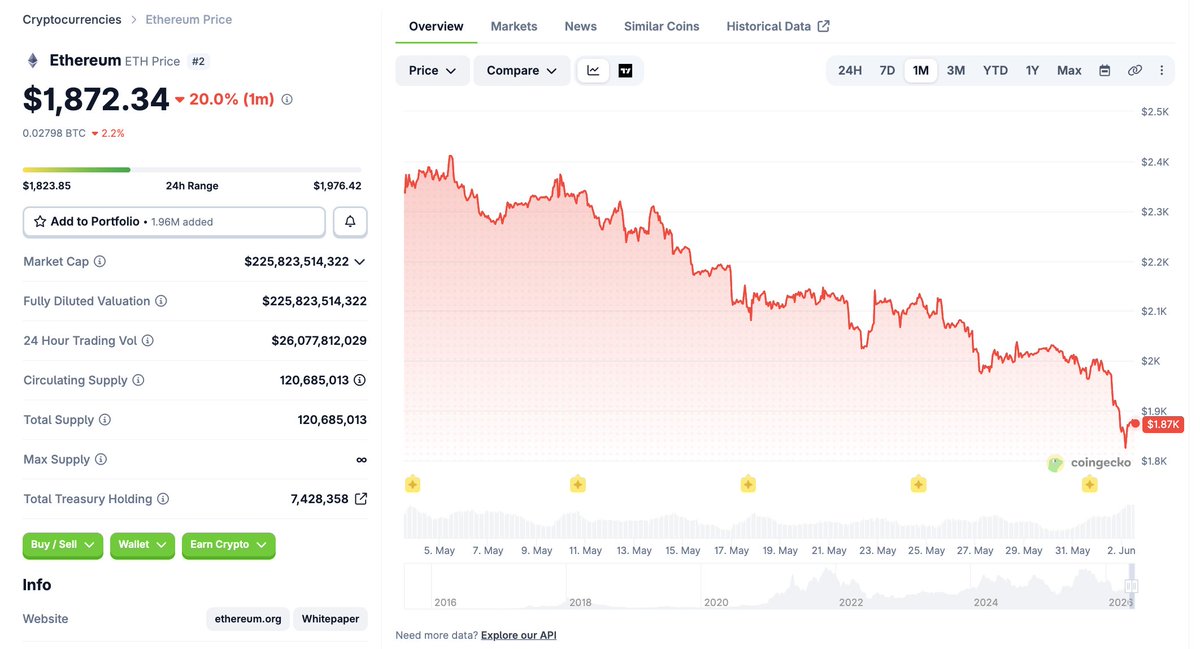Switch to the line chart view icon
The width and height of the screenshot is (1200, 649).
[x=593, y=70]
